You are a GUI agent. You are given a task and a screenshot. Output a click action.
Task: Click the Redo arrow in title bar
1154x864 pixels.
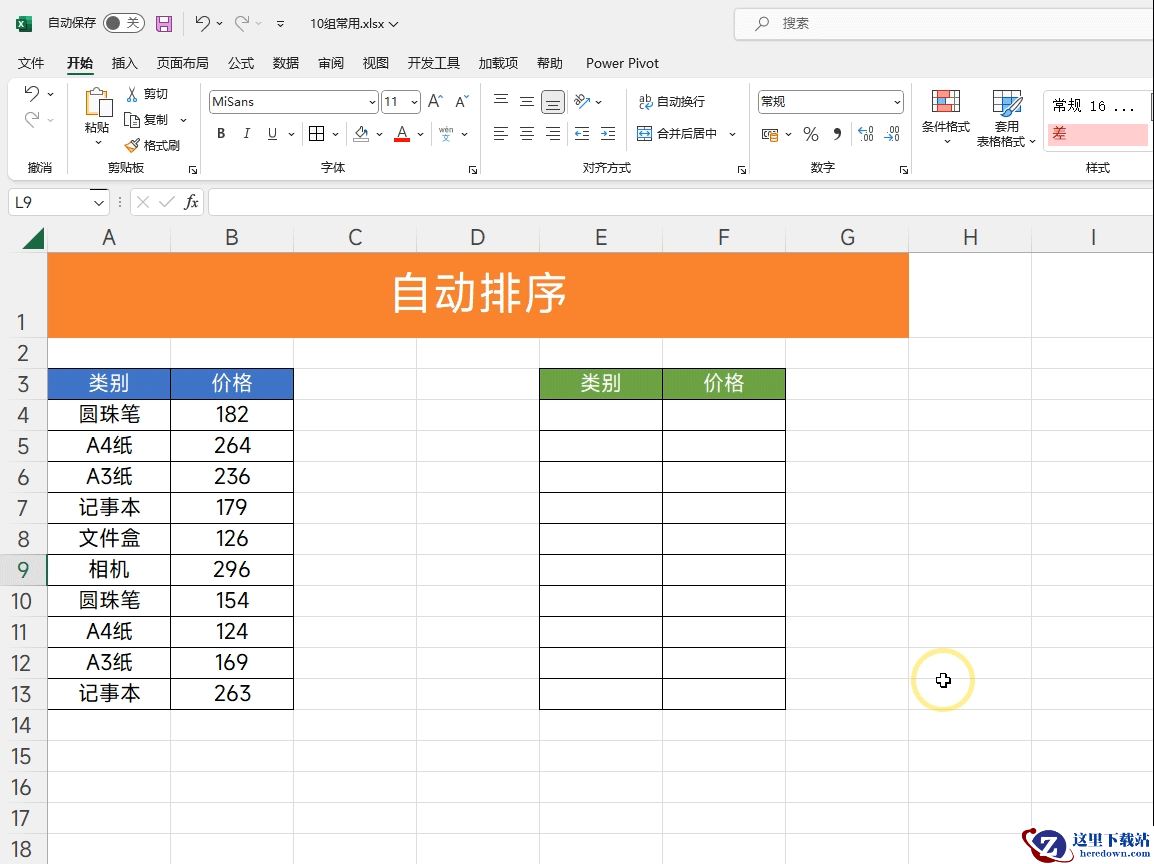tap(241, 24)
